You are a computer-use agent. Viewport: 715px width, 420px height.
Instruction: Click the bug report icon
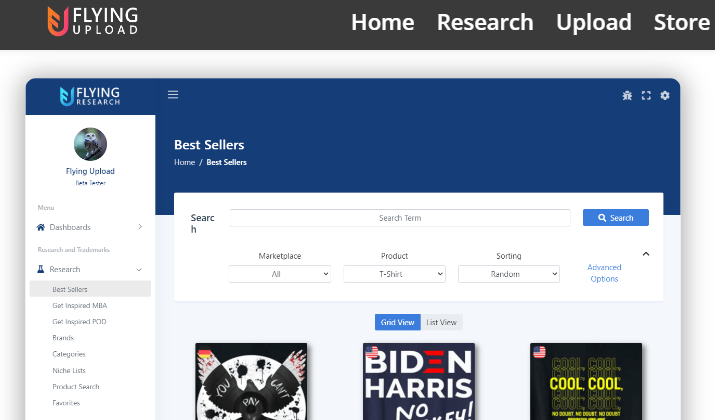627,95
